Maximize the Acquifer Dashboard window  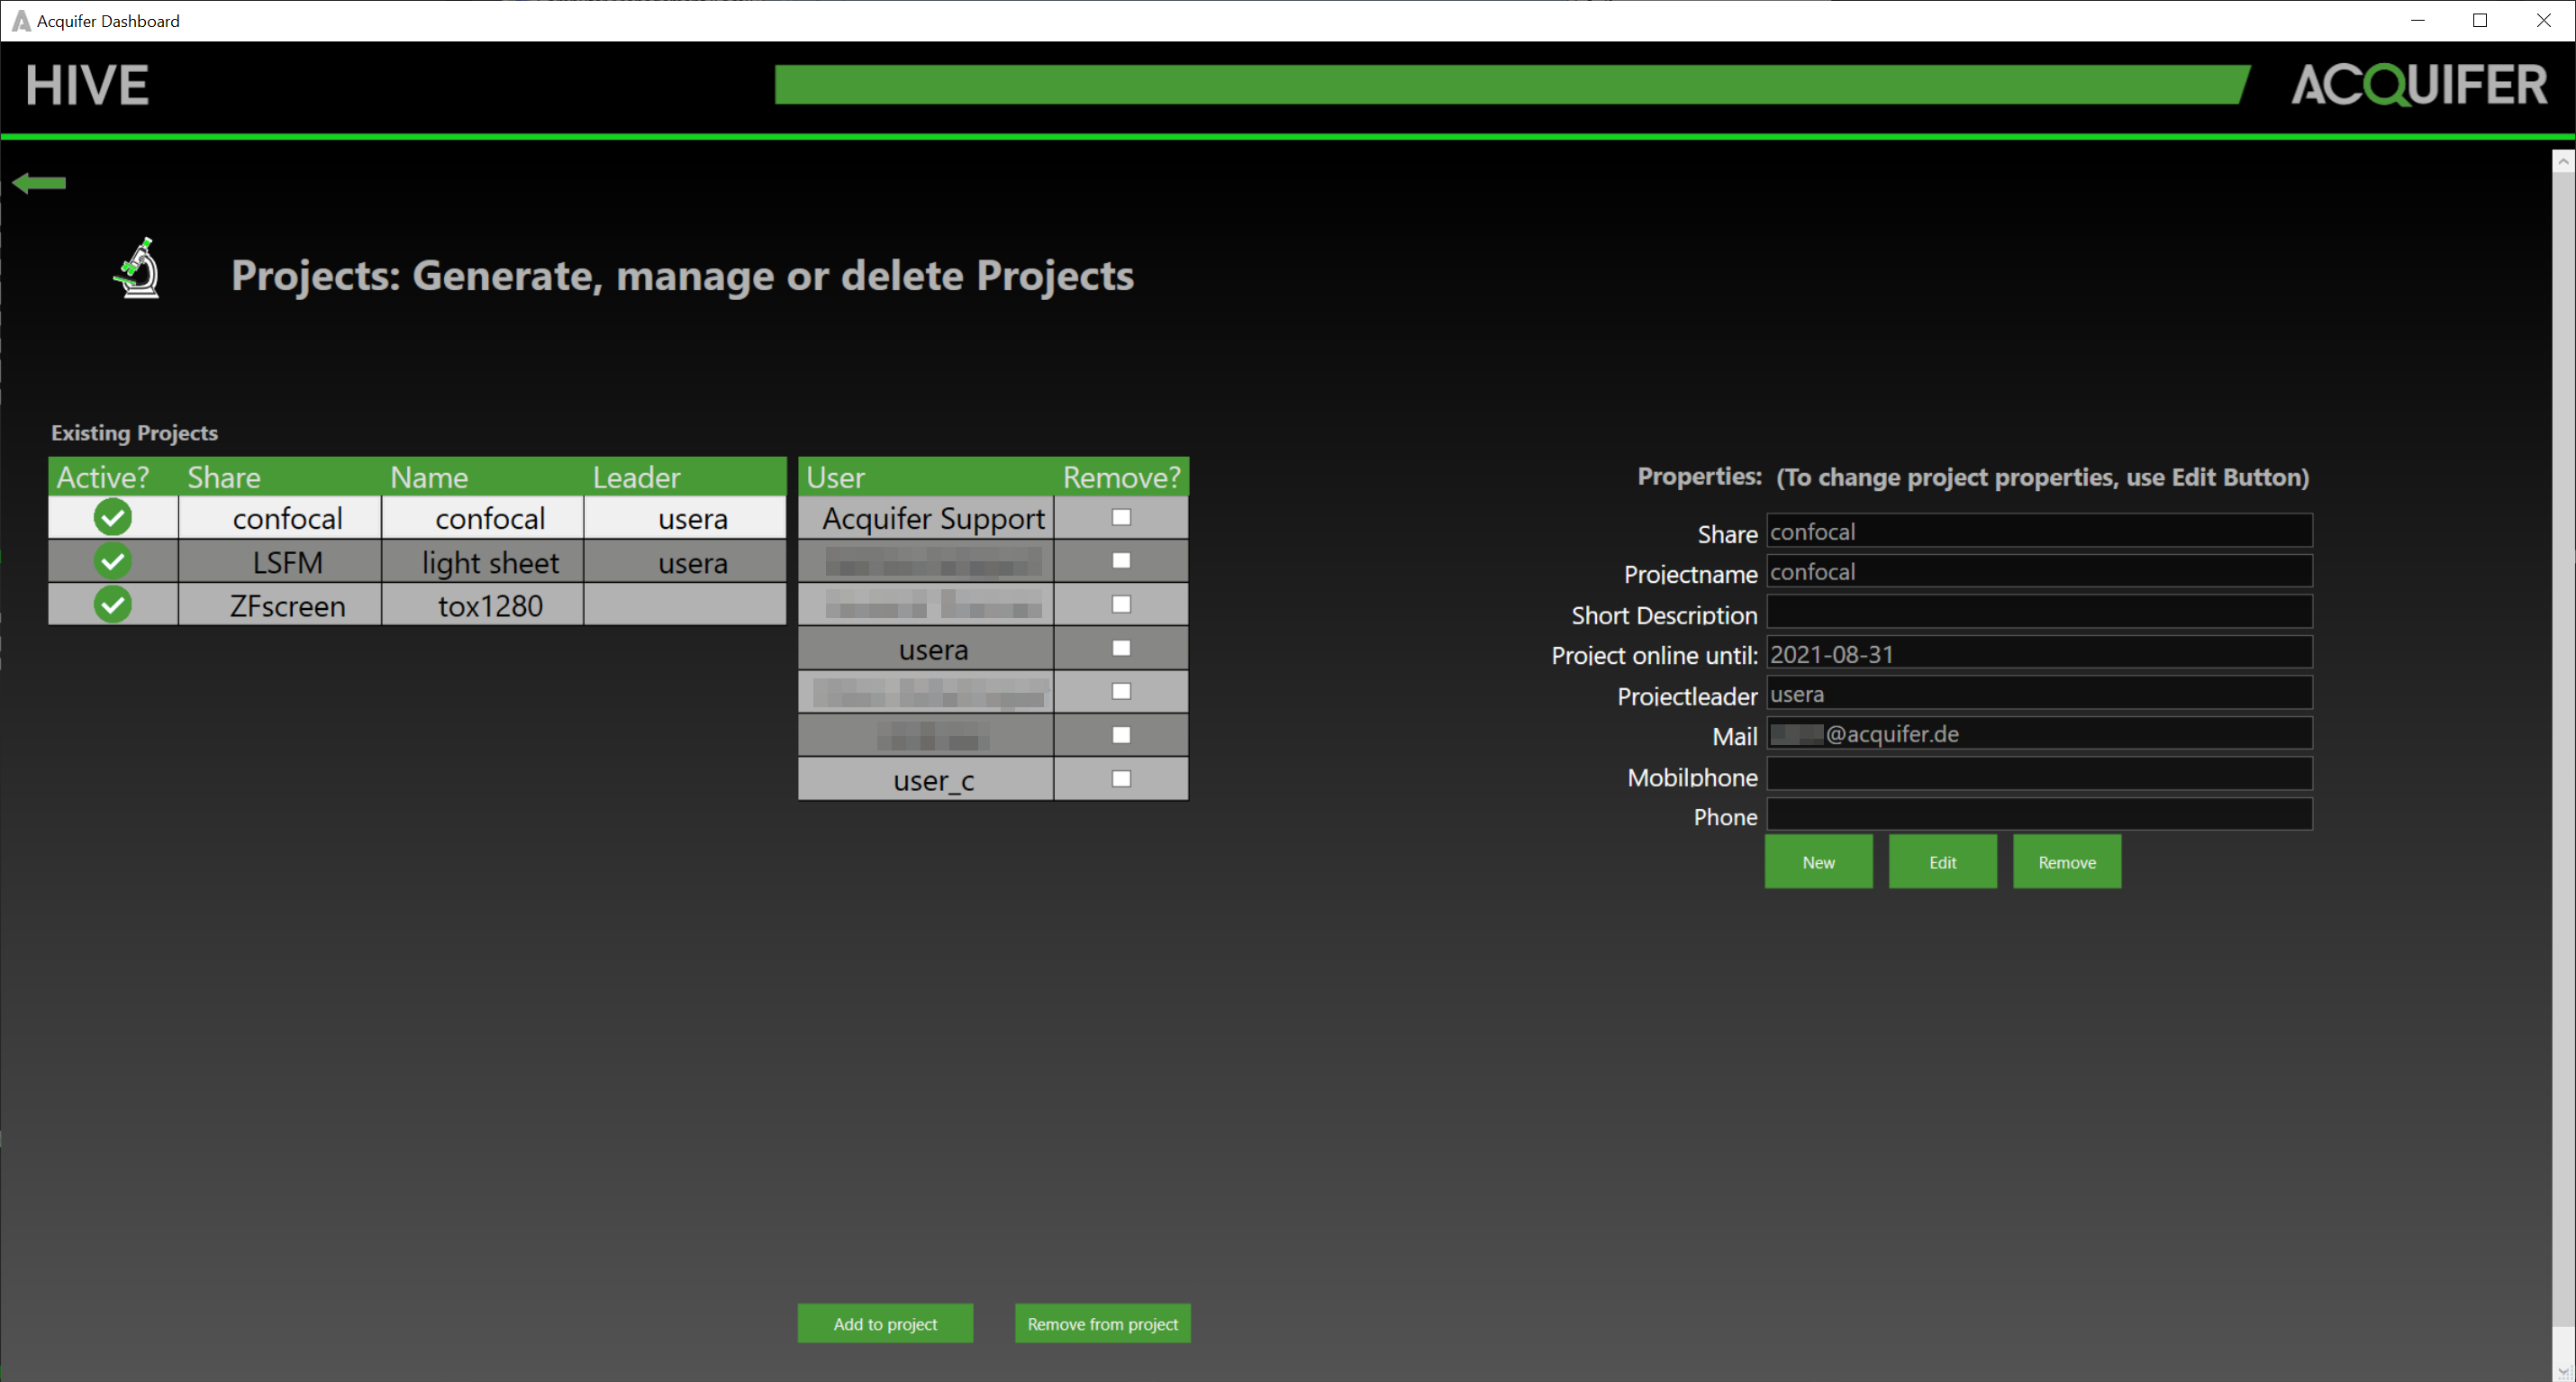(2480, 20)
